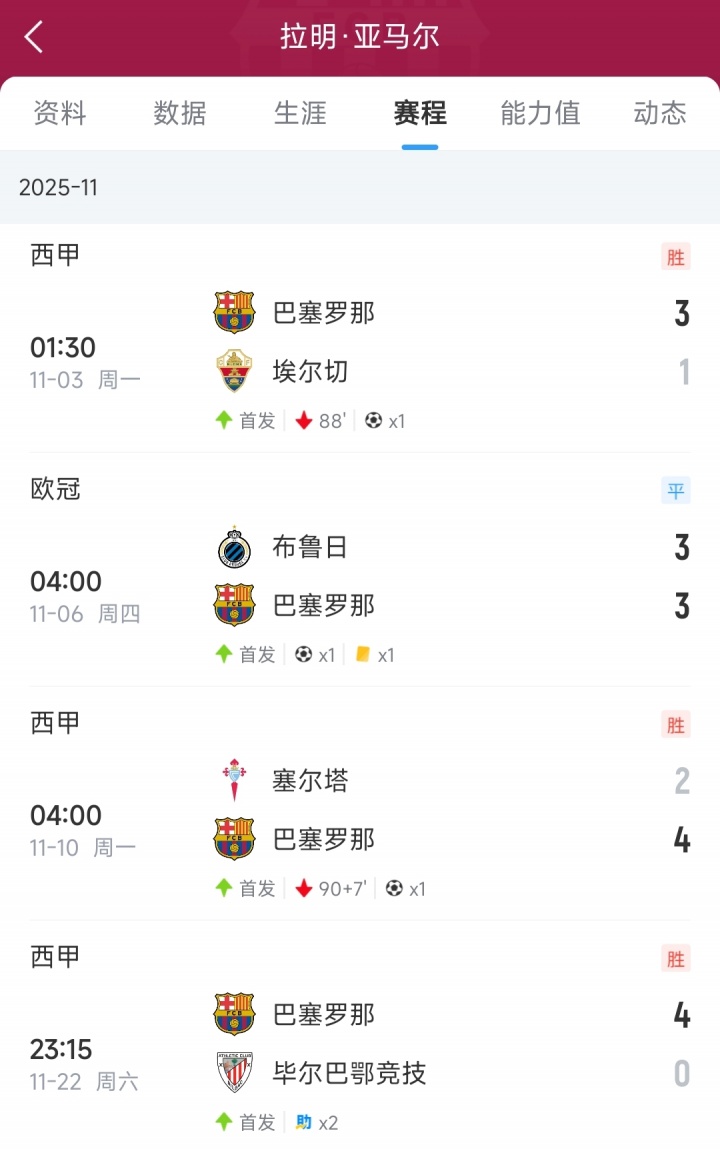
Task: Select the 生涯 tab
Action: click(x=300, y=113)
